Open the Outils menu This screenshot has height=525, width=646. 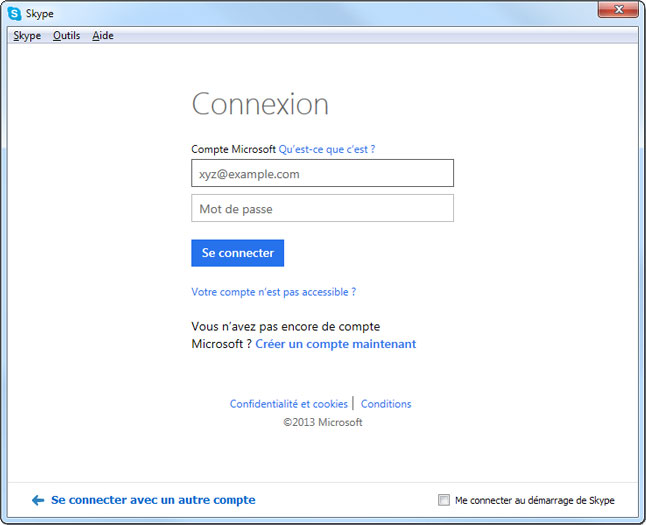[66, 36]
